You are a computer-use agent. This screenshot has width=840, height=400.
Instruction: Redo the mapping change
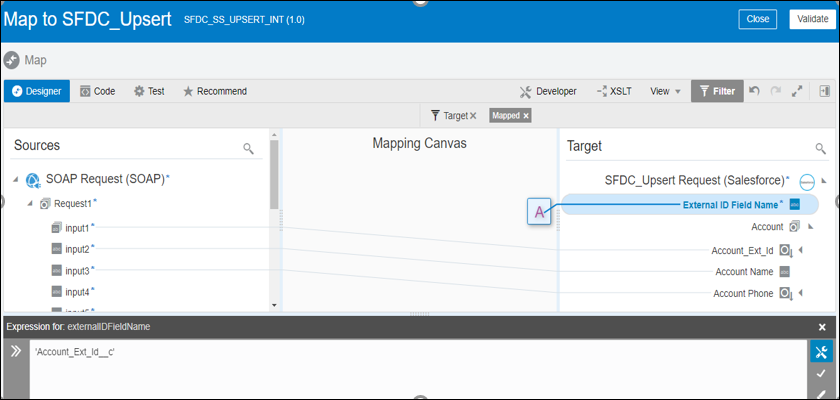tap(775, 91)
